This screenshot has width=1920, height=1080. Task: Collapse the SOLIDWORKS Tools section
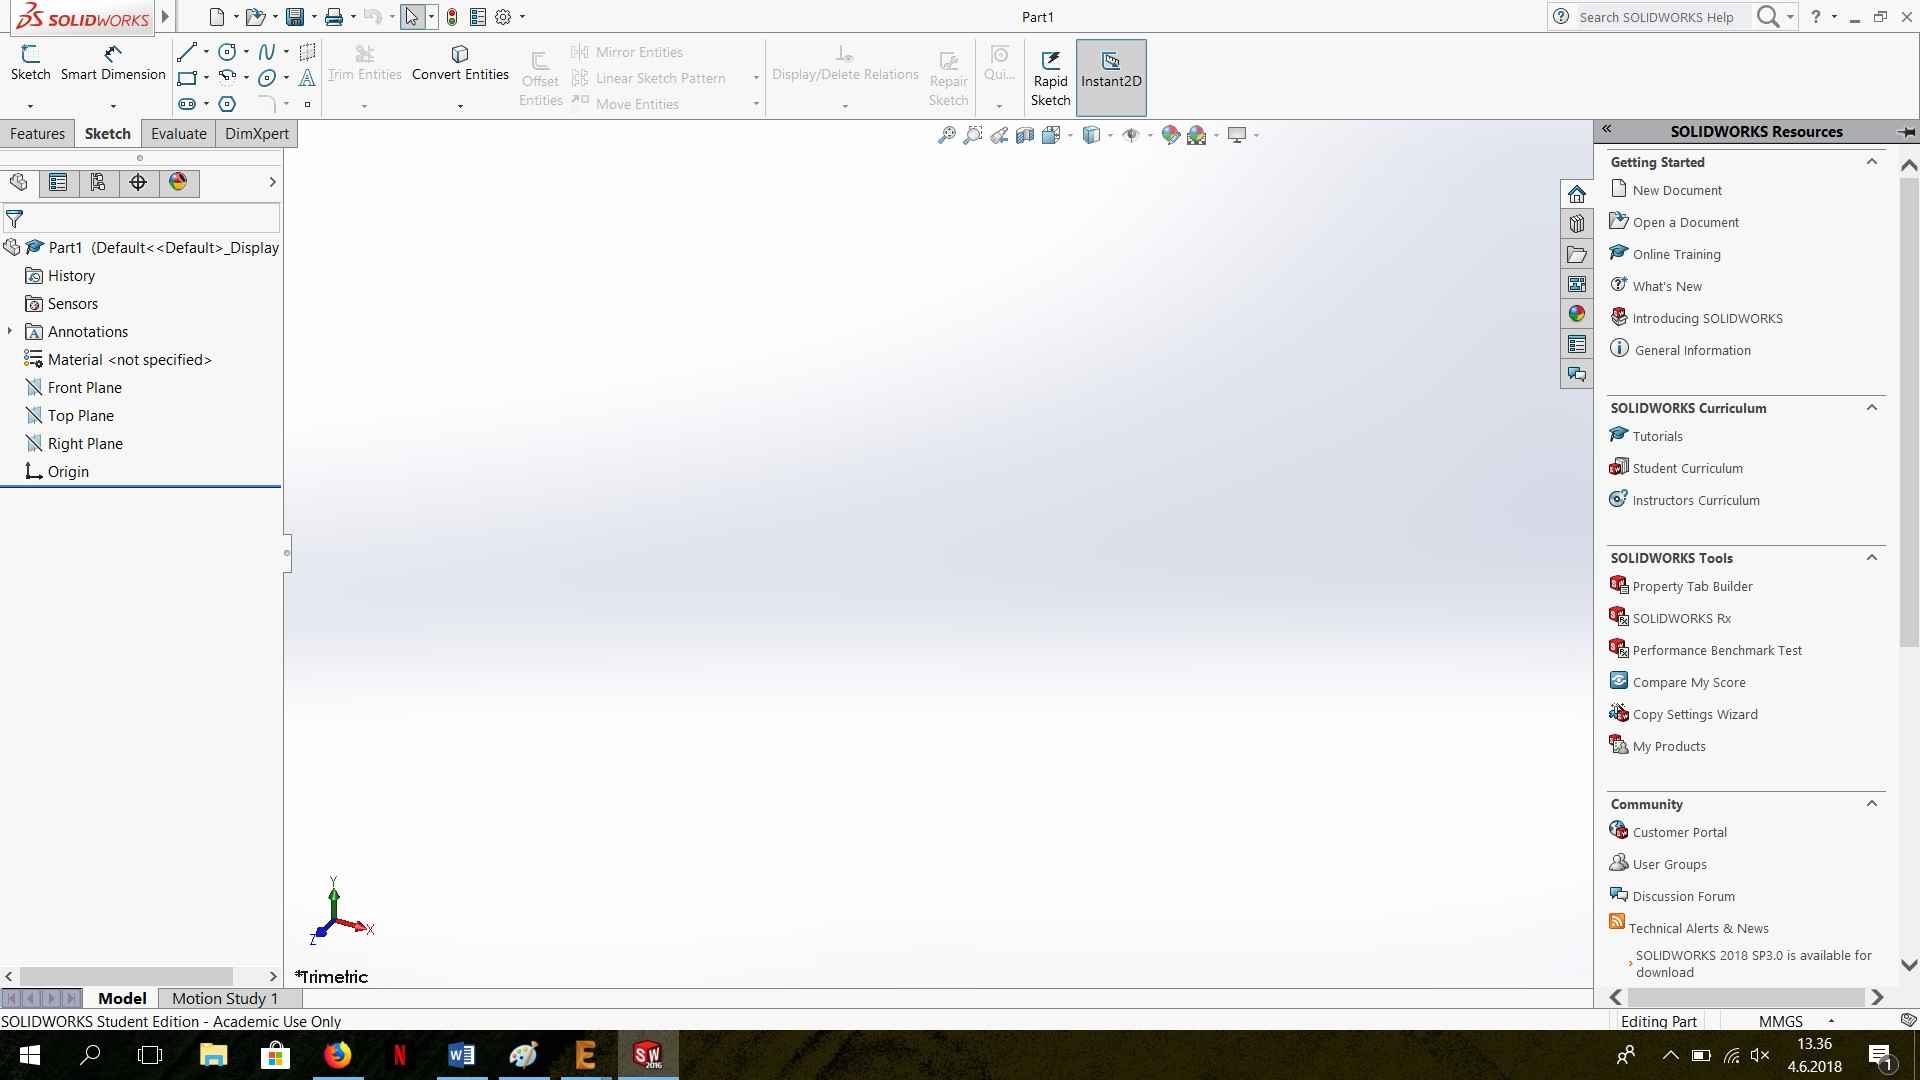[x=1872, y=558]
